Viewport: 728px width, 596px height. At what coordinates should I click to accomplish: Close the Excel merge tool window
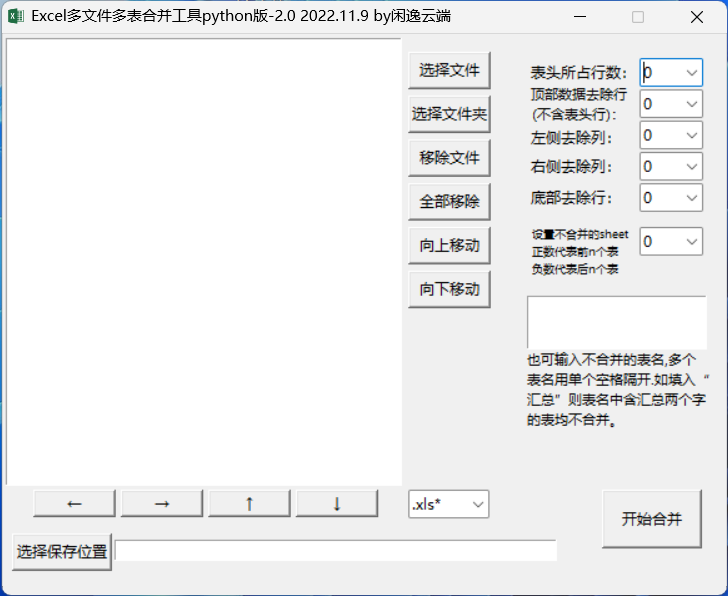tap(696, 17)
